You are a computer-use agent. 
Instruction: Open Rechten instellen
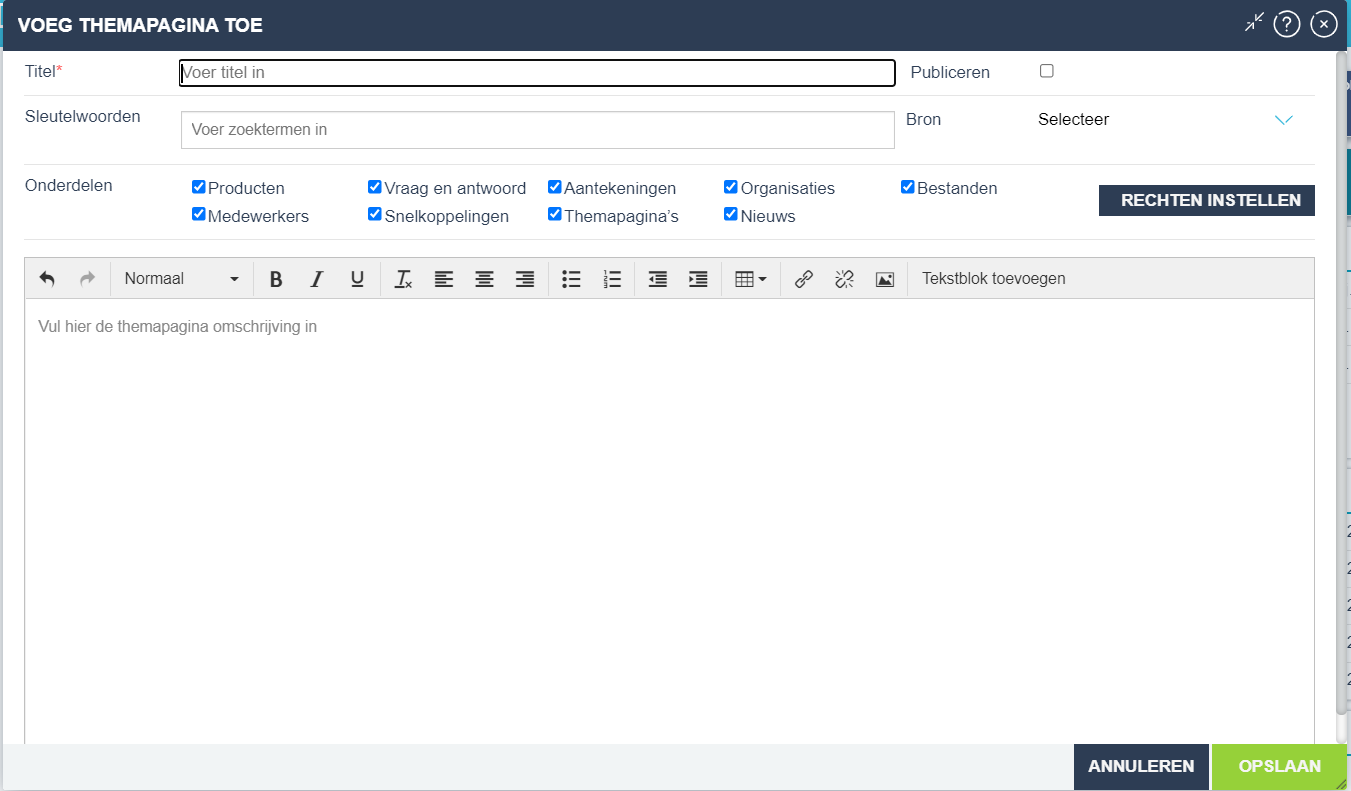click(x=1207, y=200)
